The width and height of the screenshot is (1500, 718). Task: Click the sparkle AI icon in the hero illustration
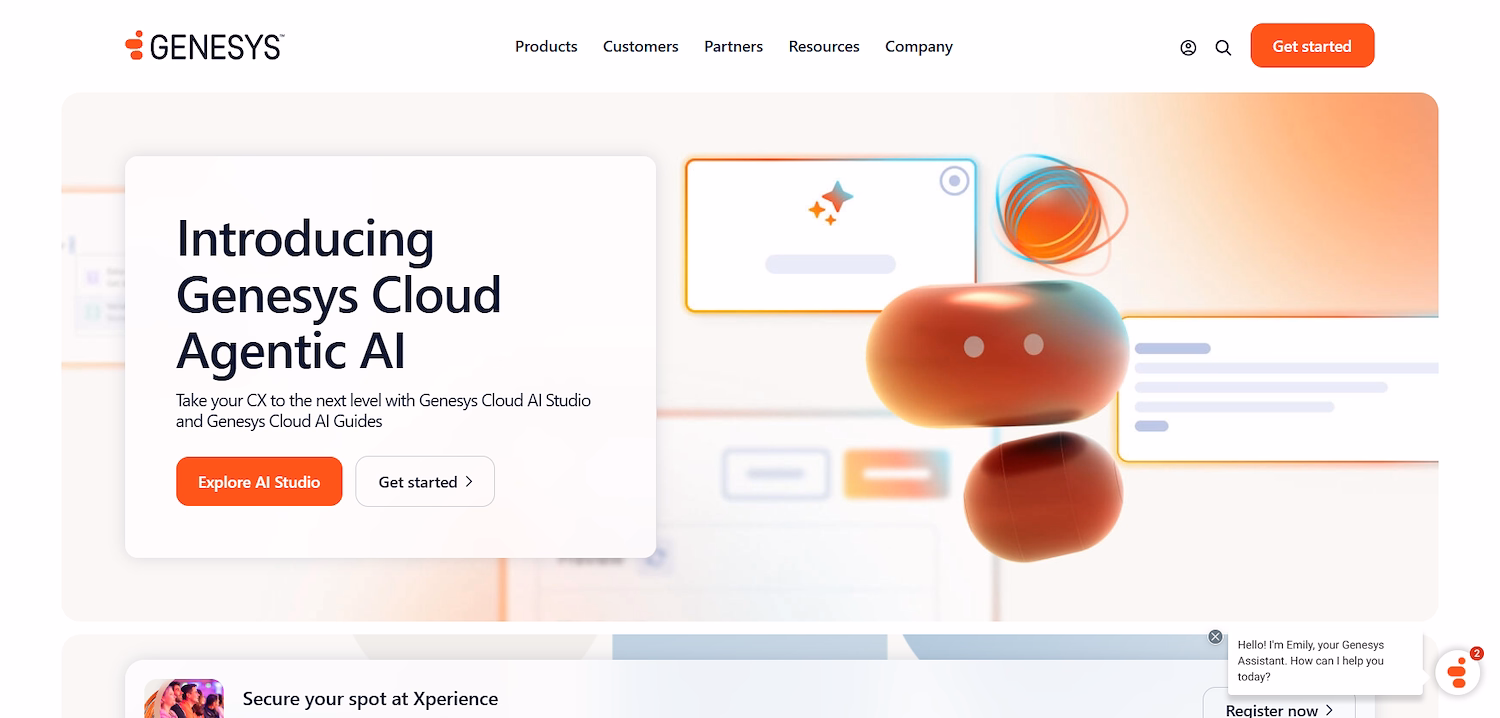(830, 200)
